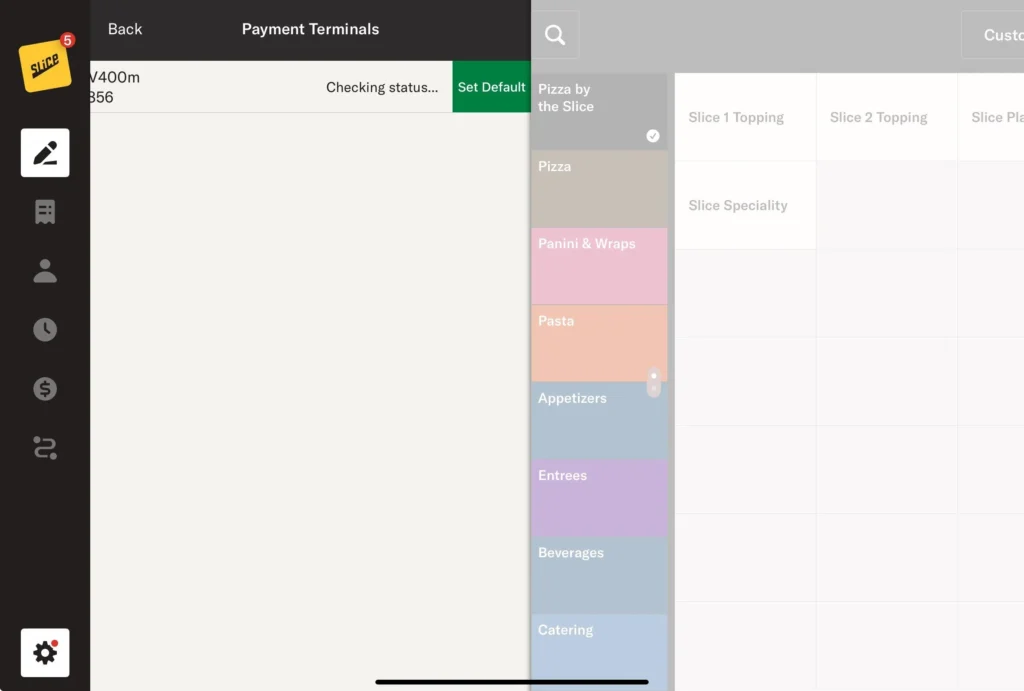Open the order entry pencil icon

tap(45, 153)
